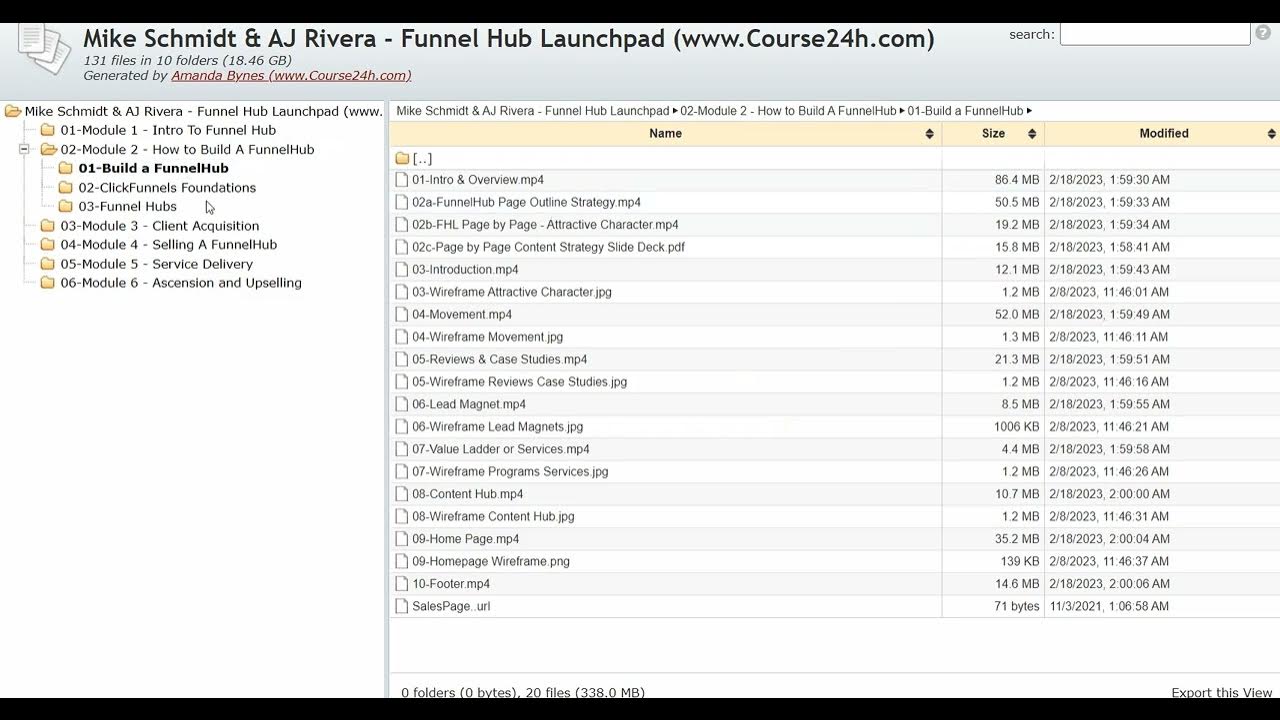The height and width of the screenshot is (720, 1280).
Task: Click file icon of 04-Movement.mp4
Action: coord(402,314)
